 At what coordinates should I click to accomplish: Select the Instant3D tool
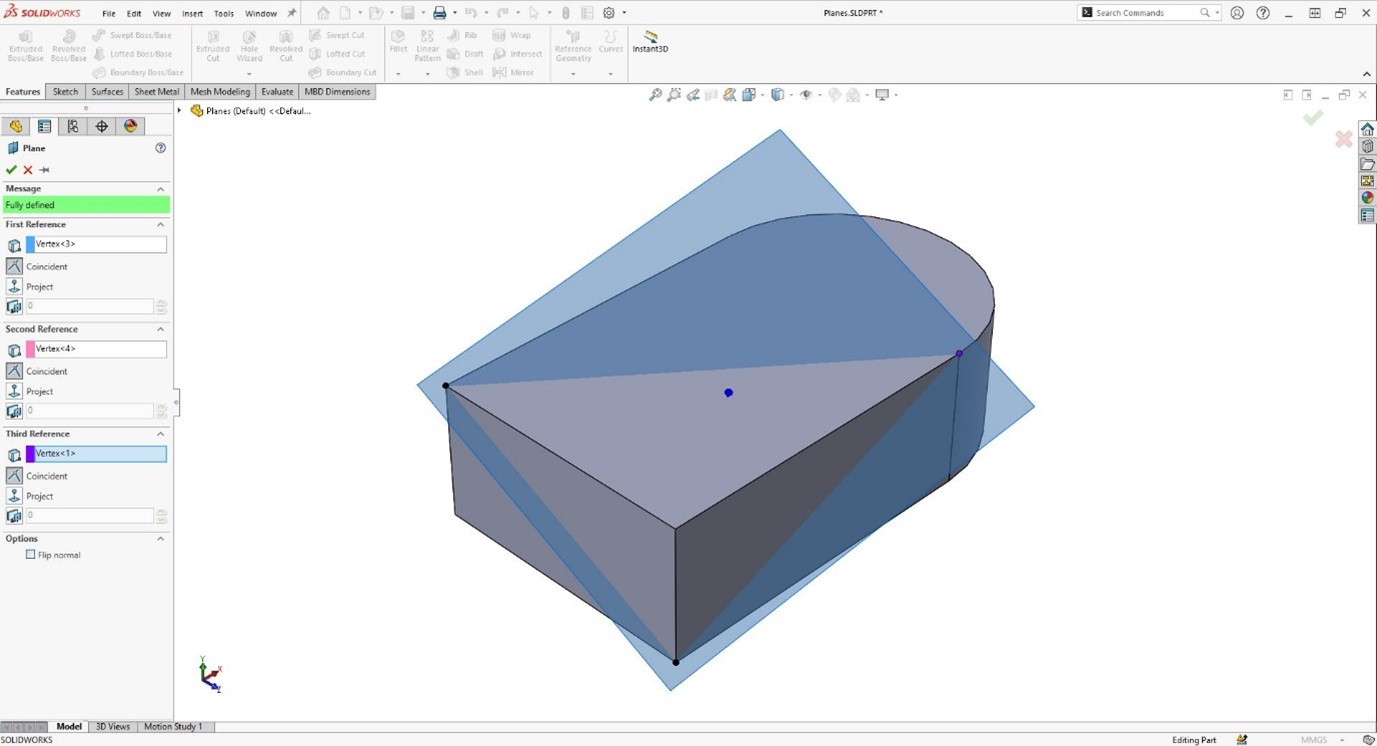pyautogui.click(x=649, y=42)
